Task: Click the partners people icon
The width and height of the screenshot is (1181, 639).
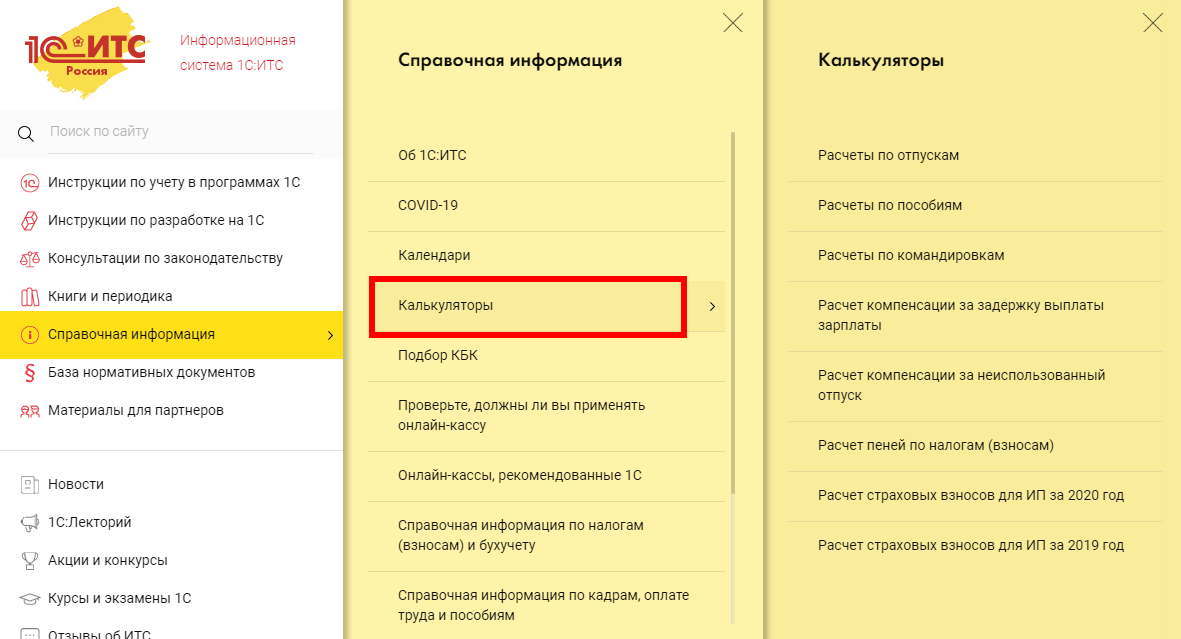Action: pyautogui.click(x=29, y=411)
